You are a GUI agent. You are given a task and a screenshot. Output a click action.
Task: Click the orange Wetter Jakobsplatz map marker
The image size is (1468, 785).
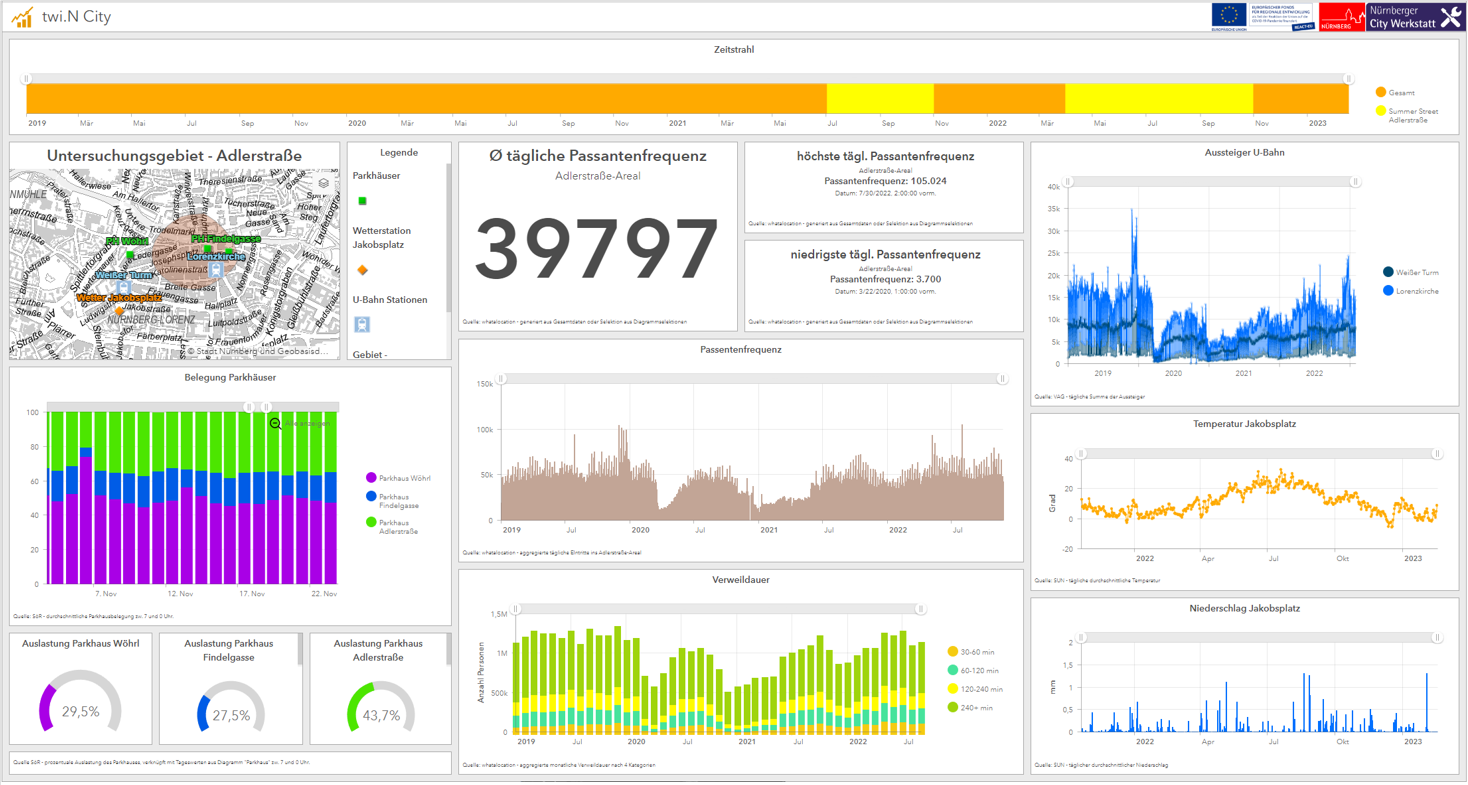pyautogui.click(x=120, y=311)
